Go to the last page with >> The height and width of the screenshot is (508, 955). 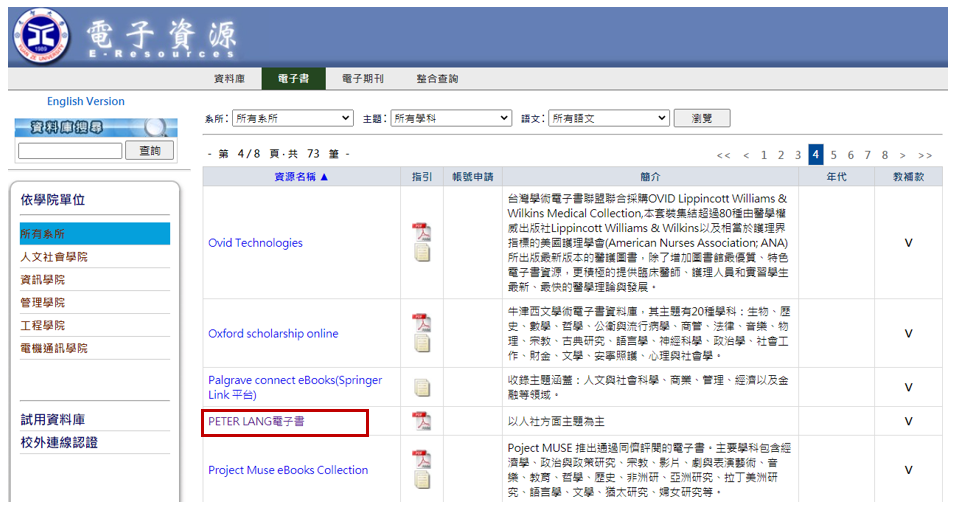tap(925, 155)
